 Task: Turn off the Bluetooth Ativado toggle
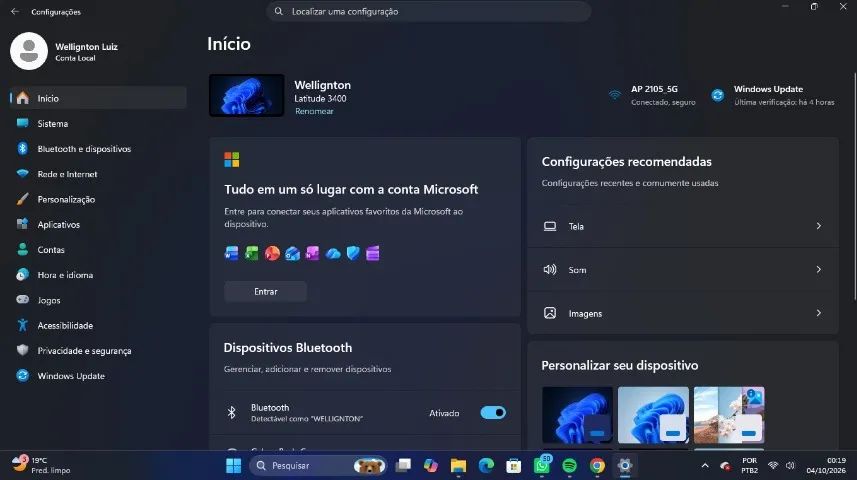coord(493,413)
